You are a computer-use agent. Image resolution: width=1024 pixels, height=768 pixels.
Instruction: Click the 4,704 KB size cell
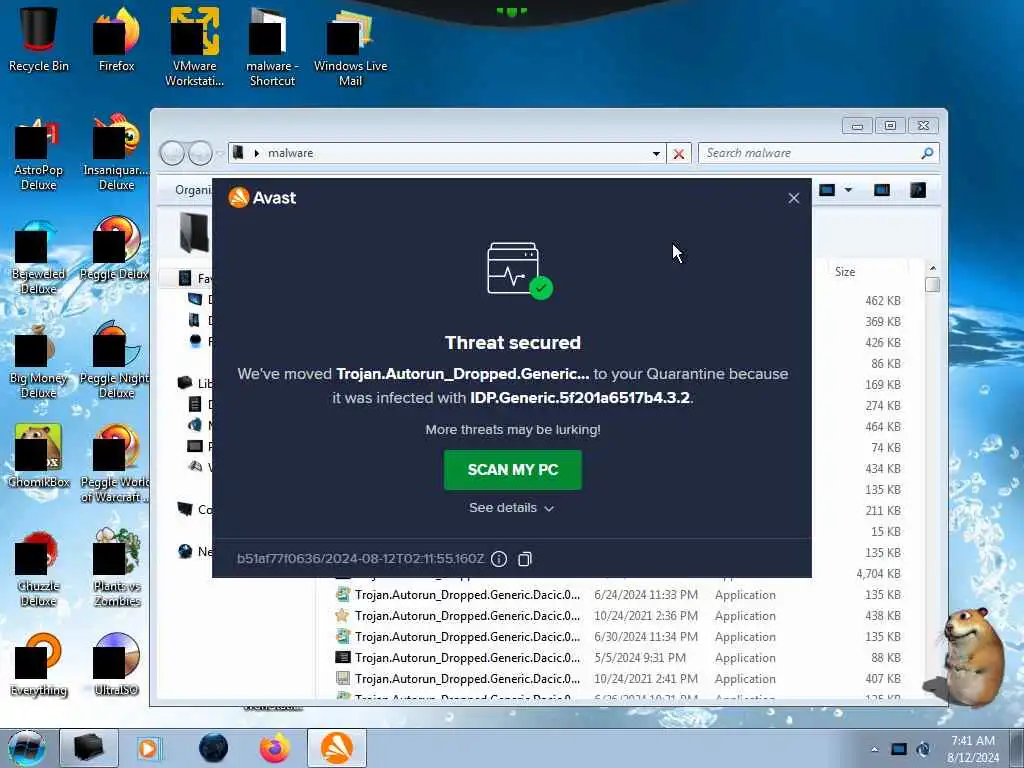[x=878, y=574]
